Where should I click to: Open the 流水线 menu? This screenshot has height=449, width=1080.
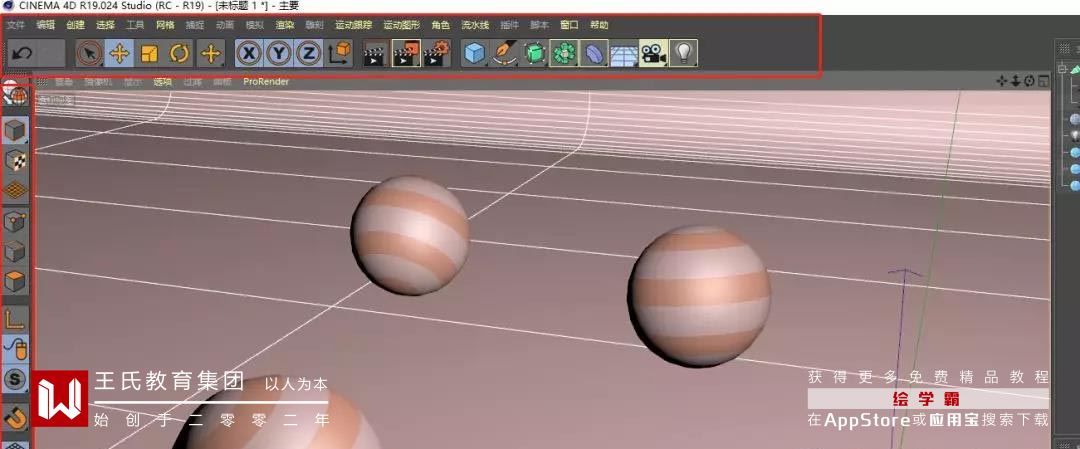[475, 25]
